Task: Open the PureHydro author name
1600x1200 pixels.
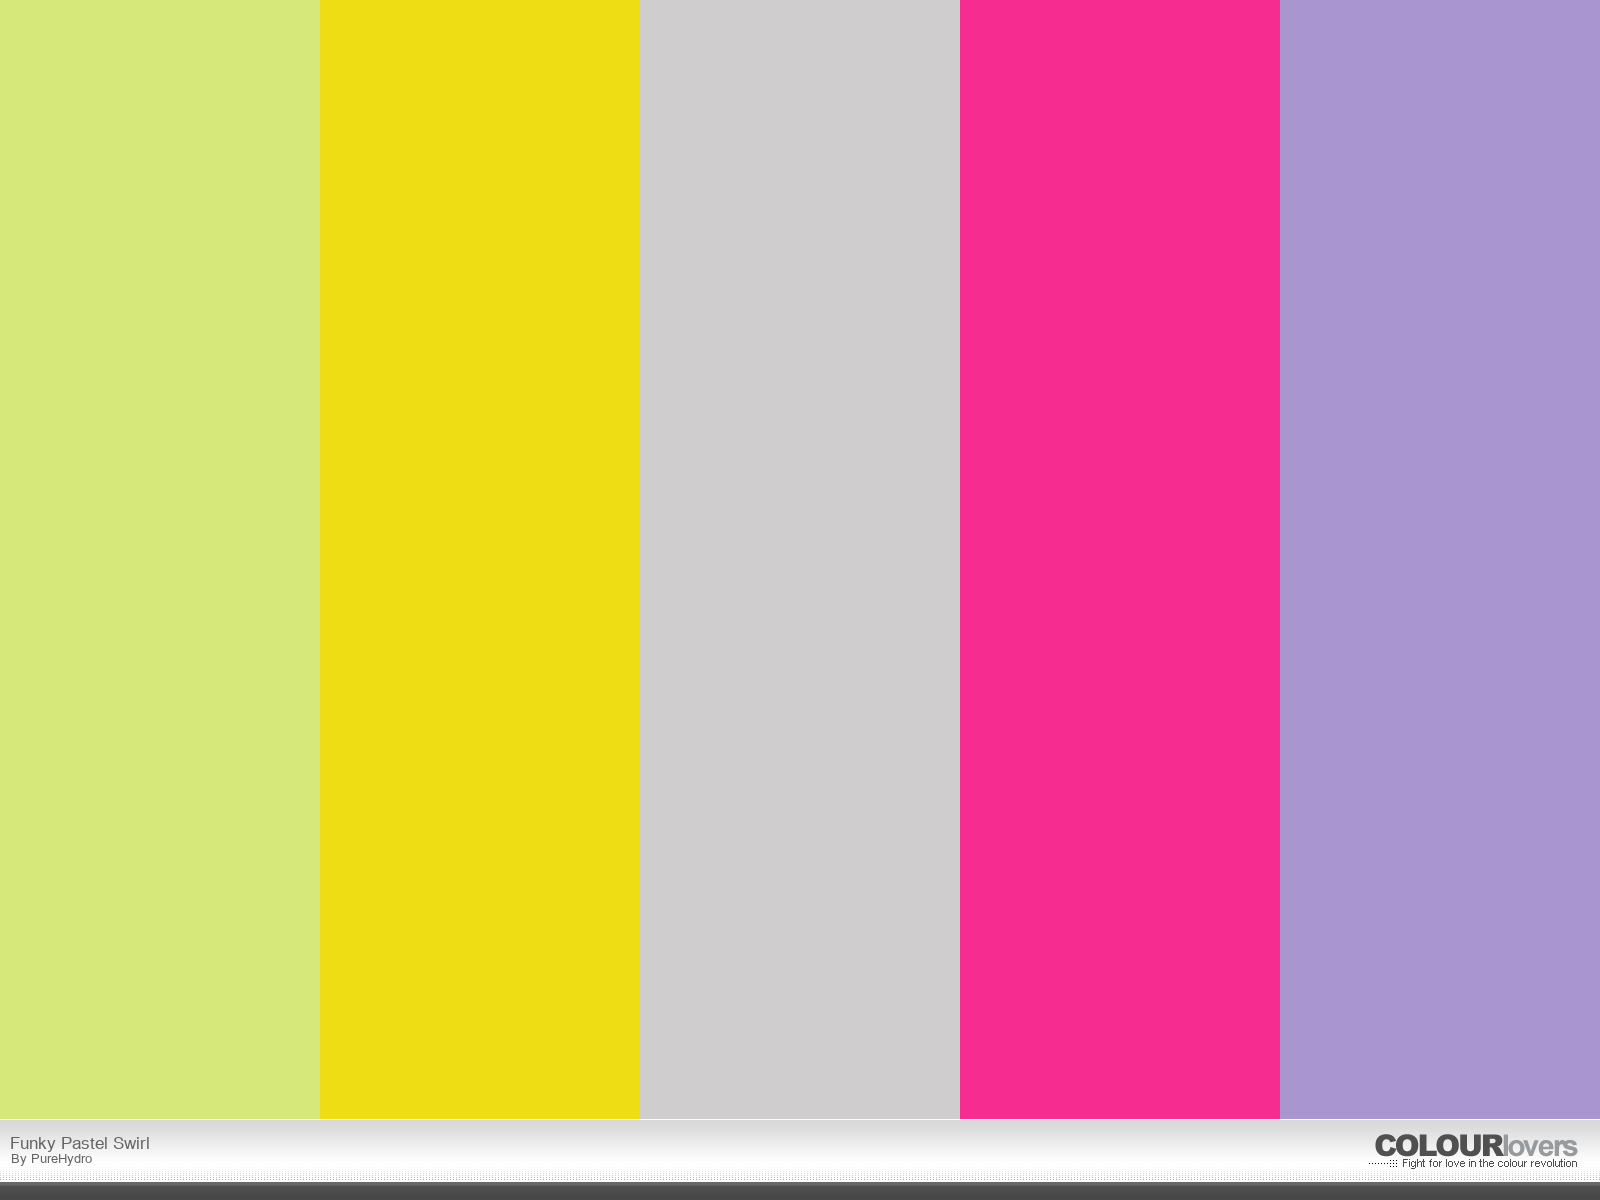Action: click(x=61, y=1159)
